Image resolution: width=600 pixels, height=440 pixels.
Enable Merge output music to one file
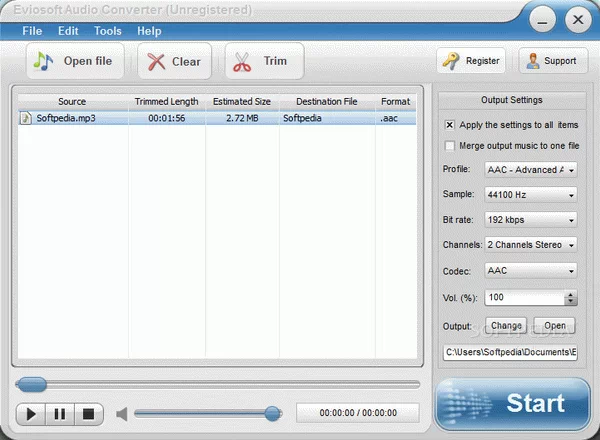click(450, 146)
